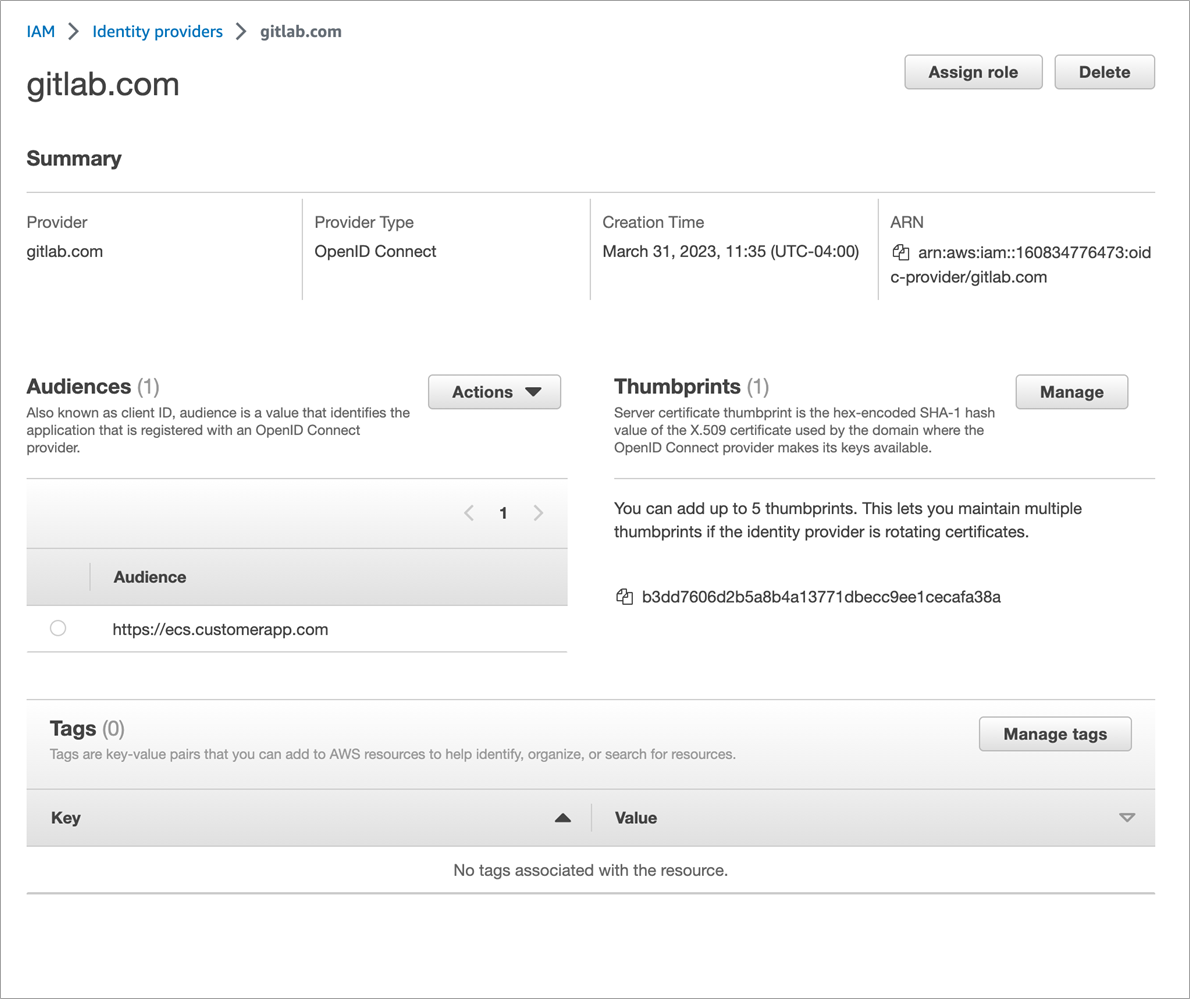This screenshot has height=999, width=1190.
Task: Click the Key column header
Action: [66, 818]
